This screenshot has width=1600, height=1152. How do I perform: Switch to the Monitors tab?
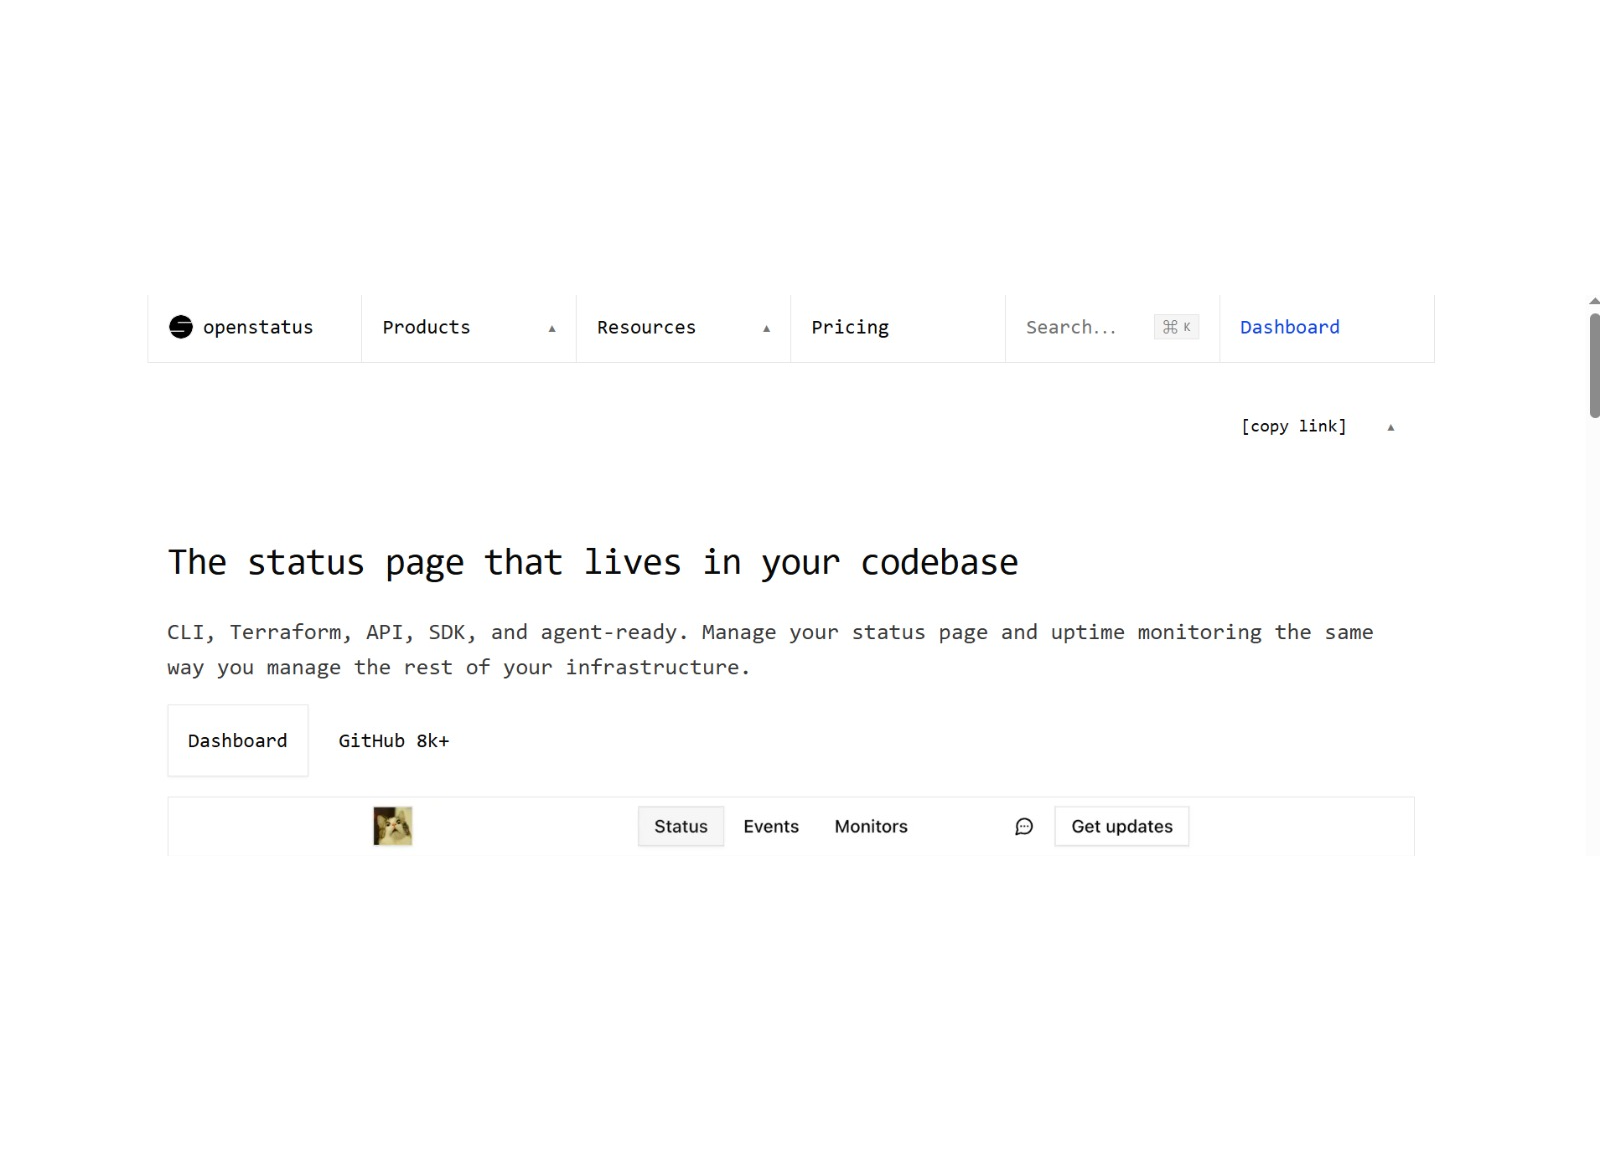pos(871,826)
